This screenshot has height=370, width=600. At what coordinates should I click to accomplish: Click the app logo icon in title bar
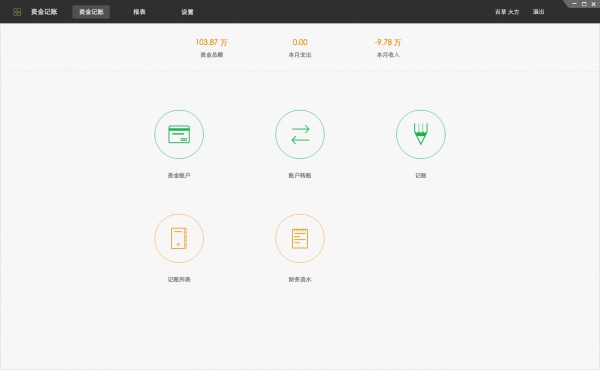[17, 12]
